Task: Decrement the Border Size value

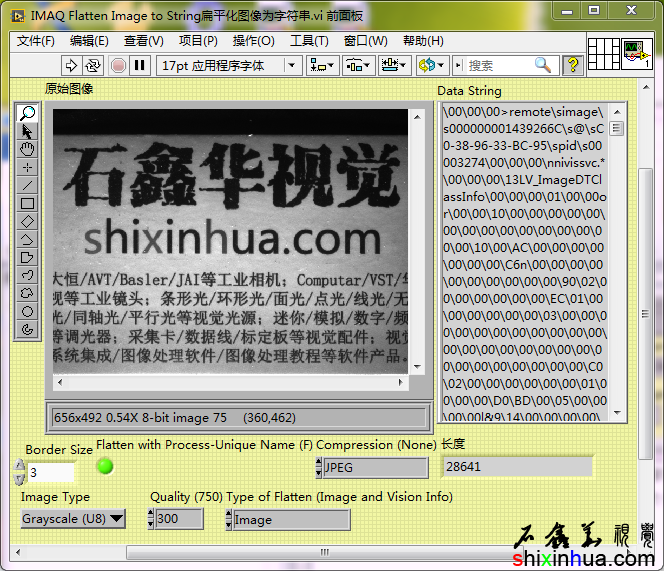Action: click(x=19, y=479)
